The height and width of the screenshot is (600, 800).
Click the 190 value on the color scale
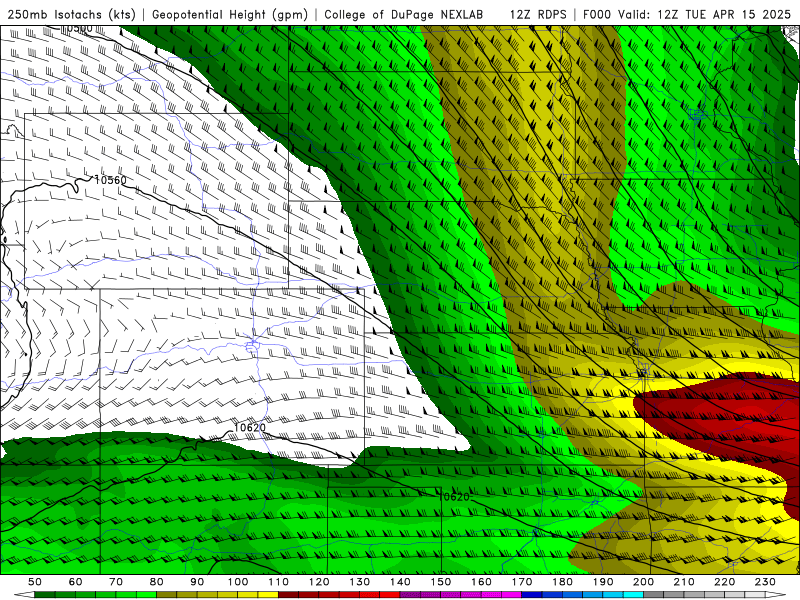click(x=603, y=582)
